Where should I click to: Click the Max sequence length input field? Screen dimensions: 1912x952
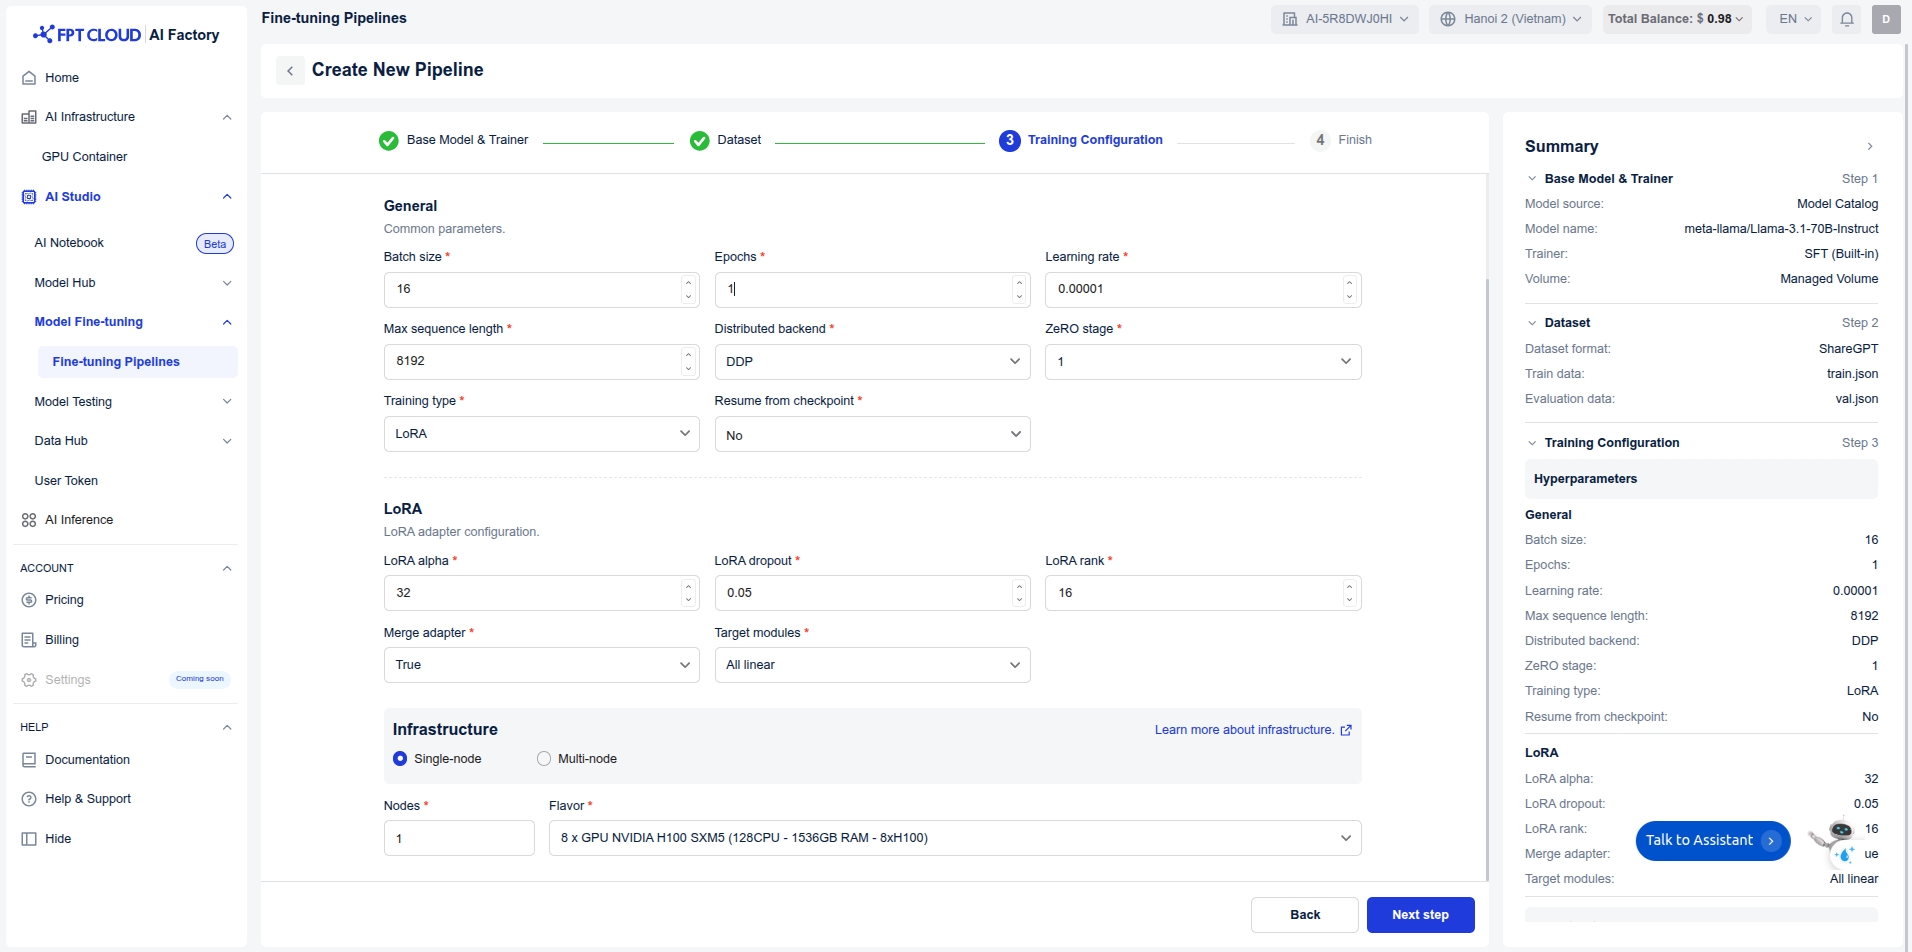pos(531,362)
